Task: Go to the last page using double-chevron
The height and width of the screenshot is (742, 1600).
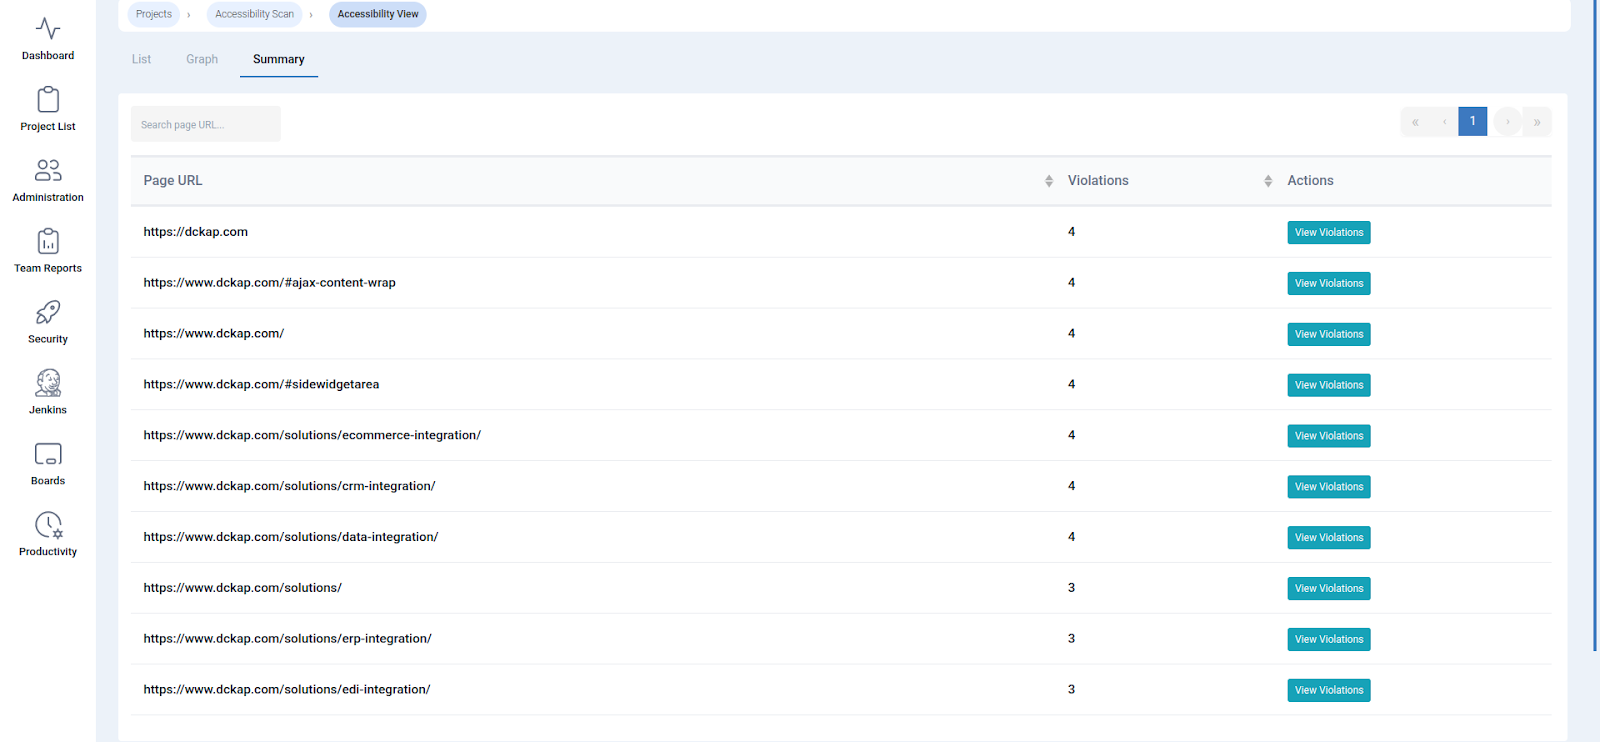Action: click(x=1537, y=122)
